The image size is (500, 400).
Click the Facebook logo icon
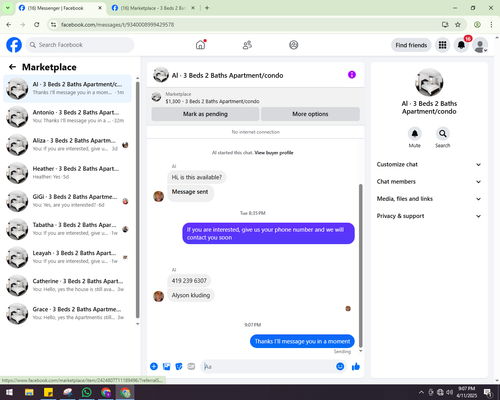14,45
